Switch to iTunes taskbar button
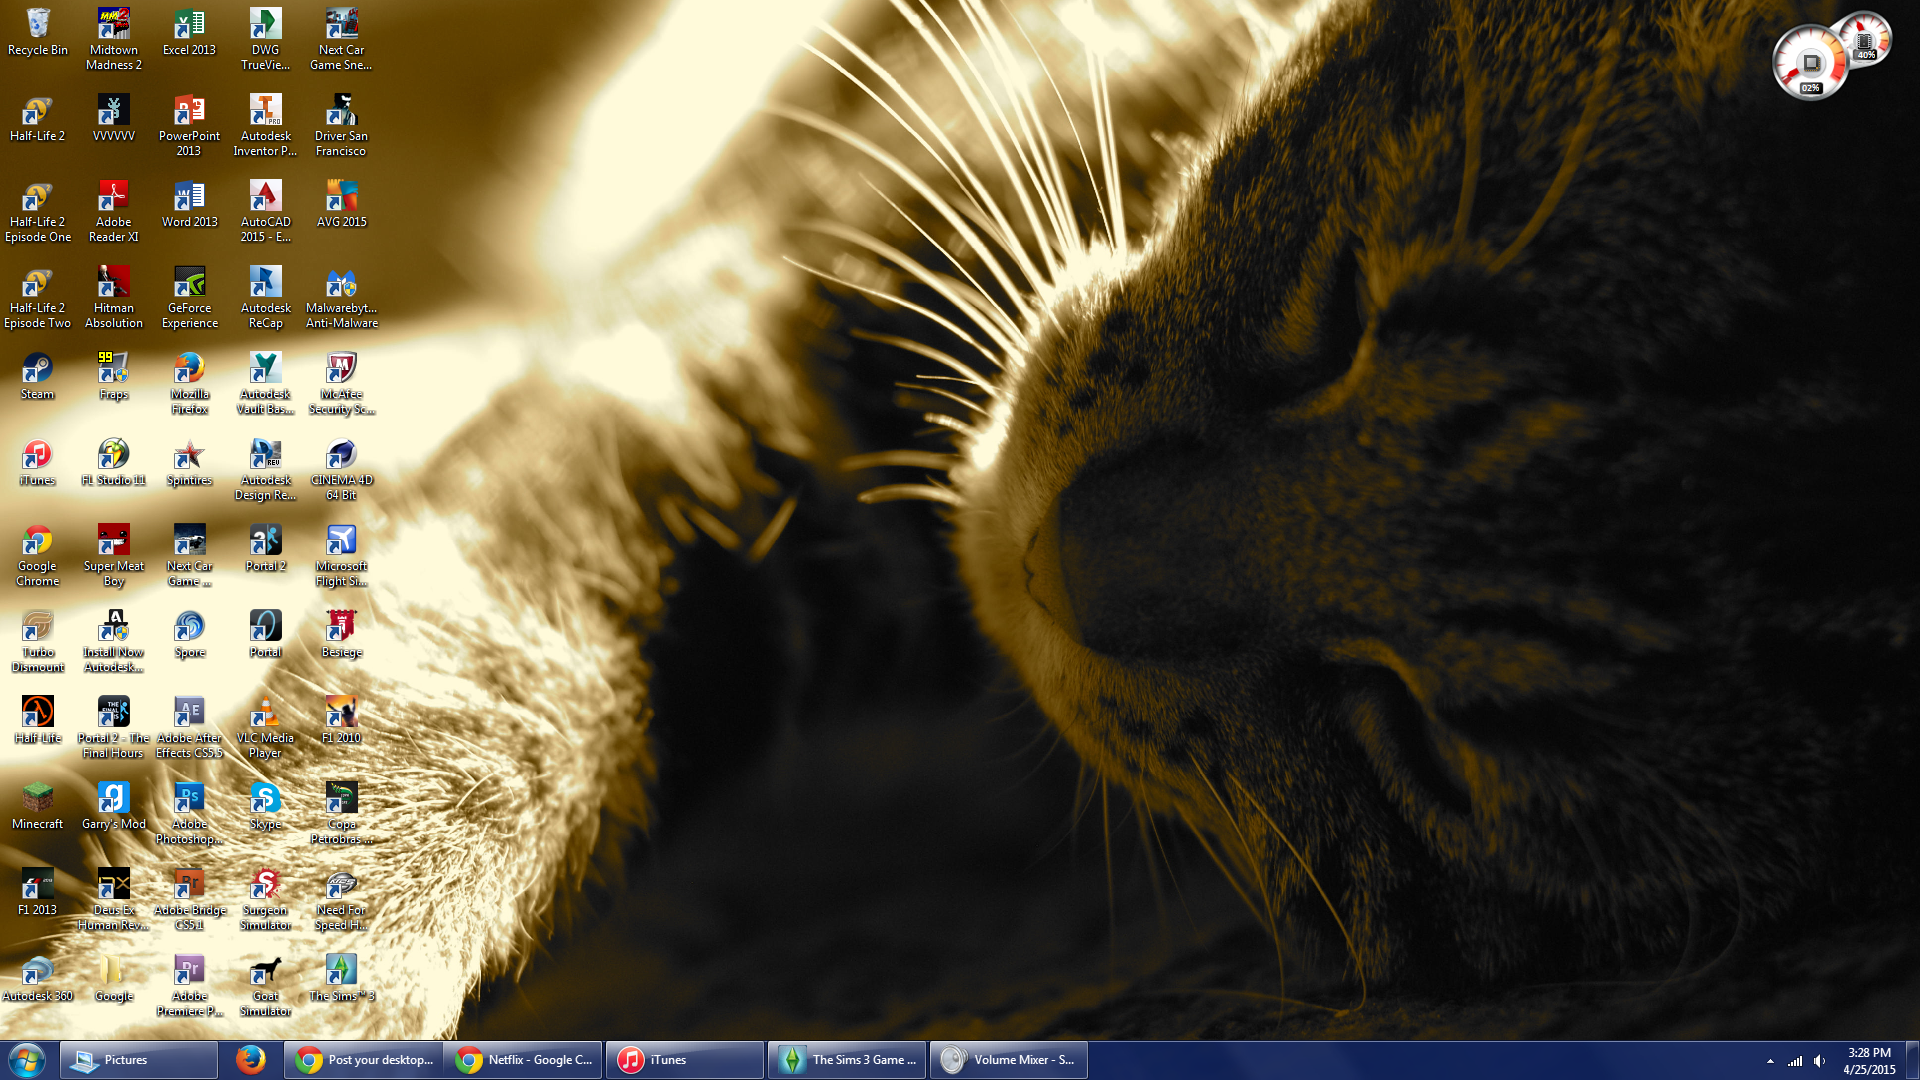The width and height of the screenshot is (1920, 1080). [x=685, y=1060]
